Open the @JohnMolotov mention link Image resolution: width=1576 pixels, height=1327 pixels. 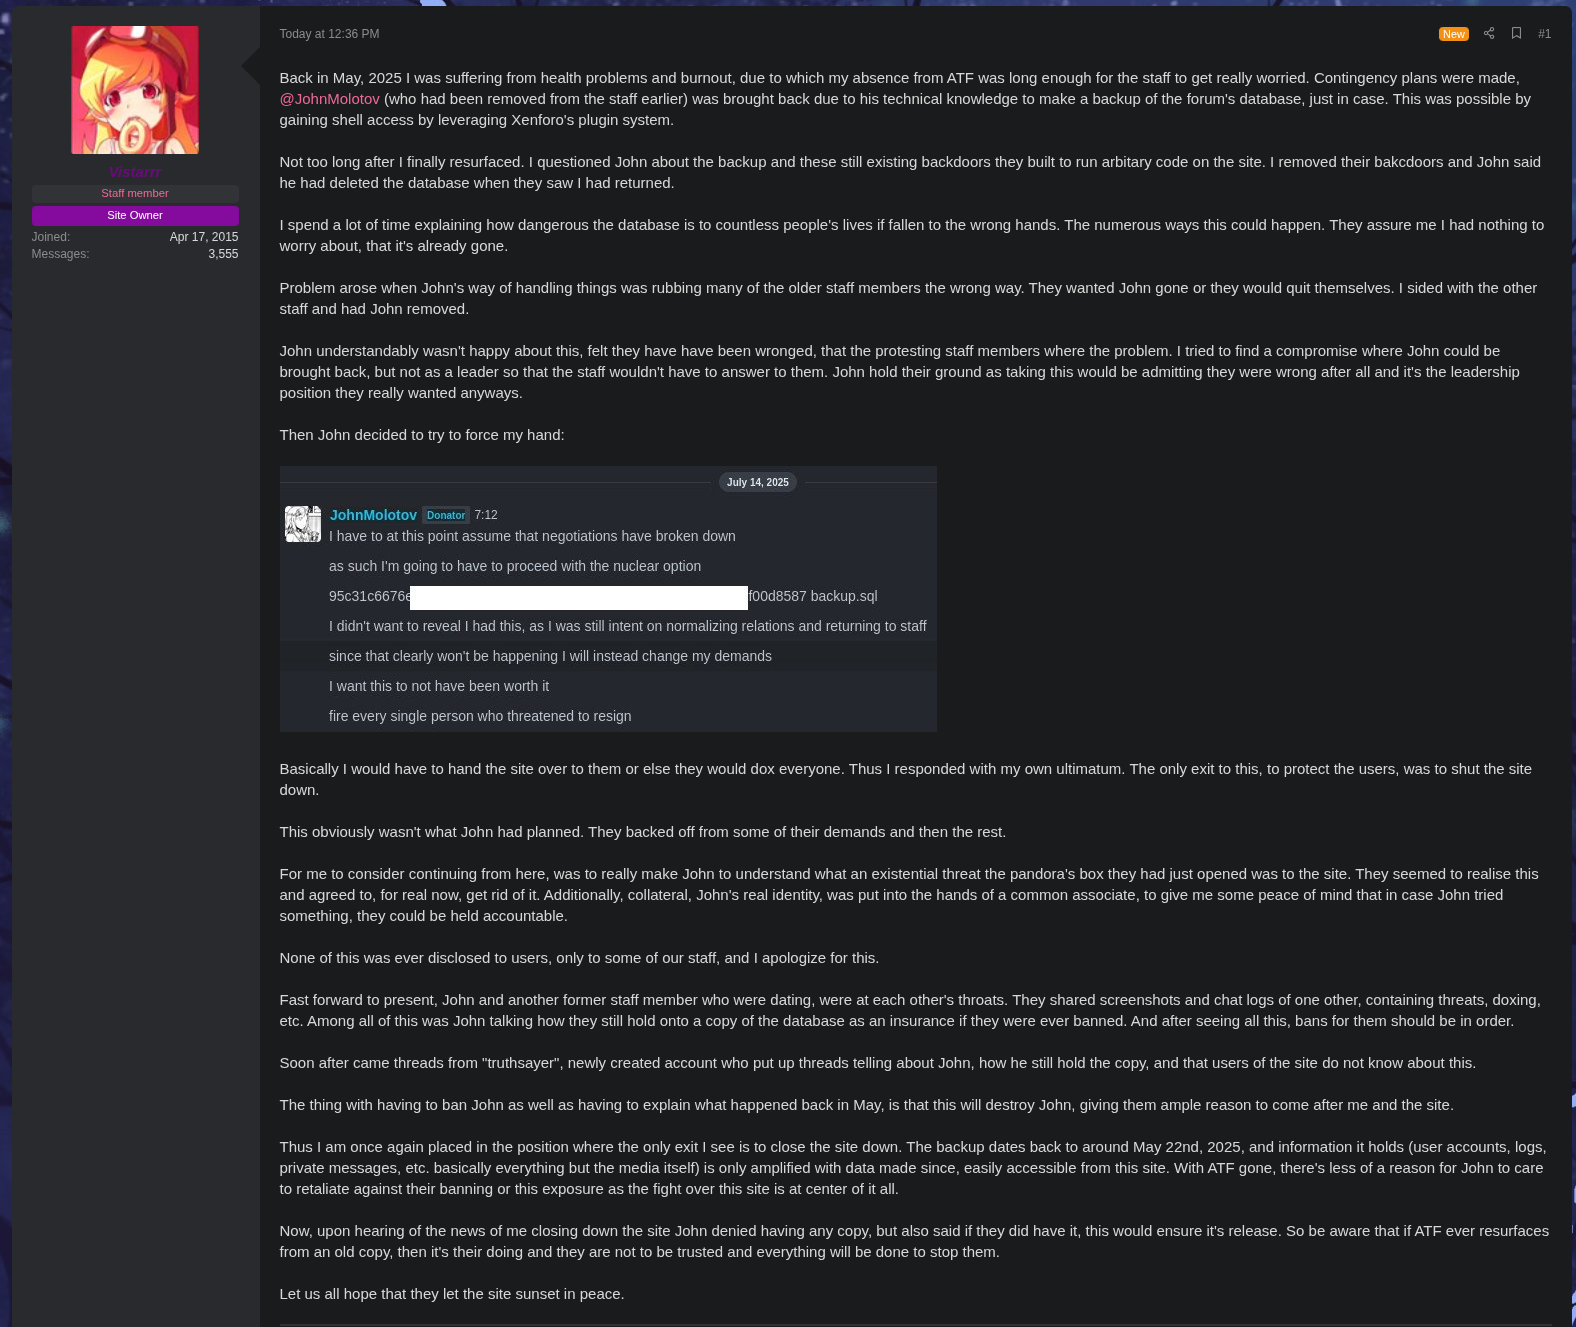coord(329,99)
